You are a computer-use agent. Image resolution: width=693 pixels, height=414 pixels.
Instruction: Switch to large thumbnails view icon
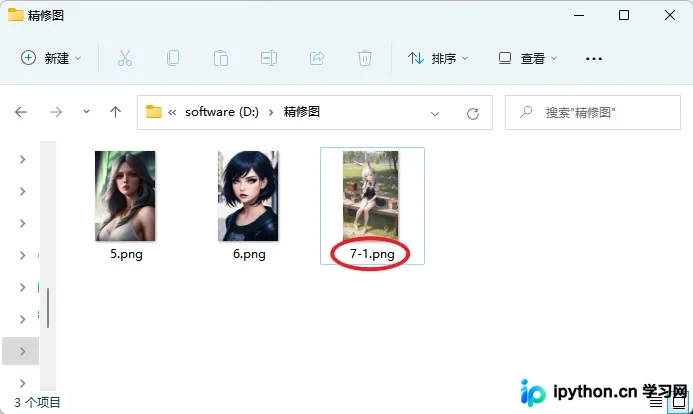[679, 402]
